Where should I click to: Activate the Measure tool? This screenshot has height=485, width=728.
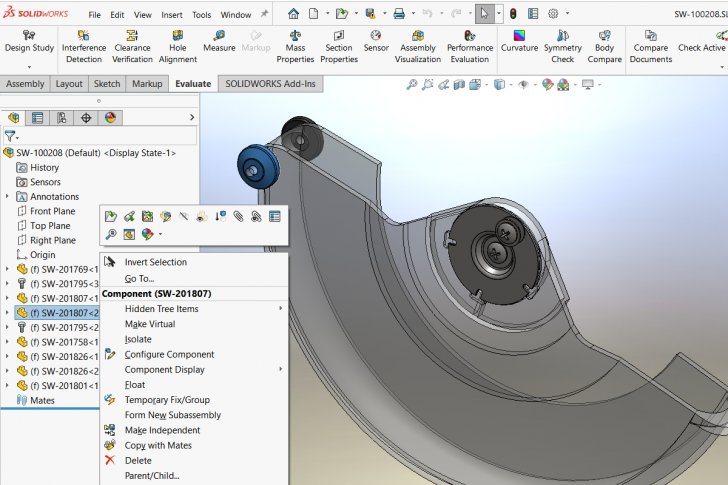(x=219, y=41)
